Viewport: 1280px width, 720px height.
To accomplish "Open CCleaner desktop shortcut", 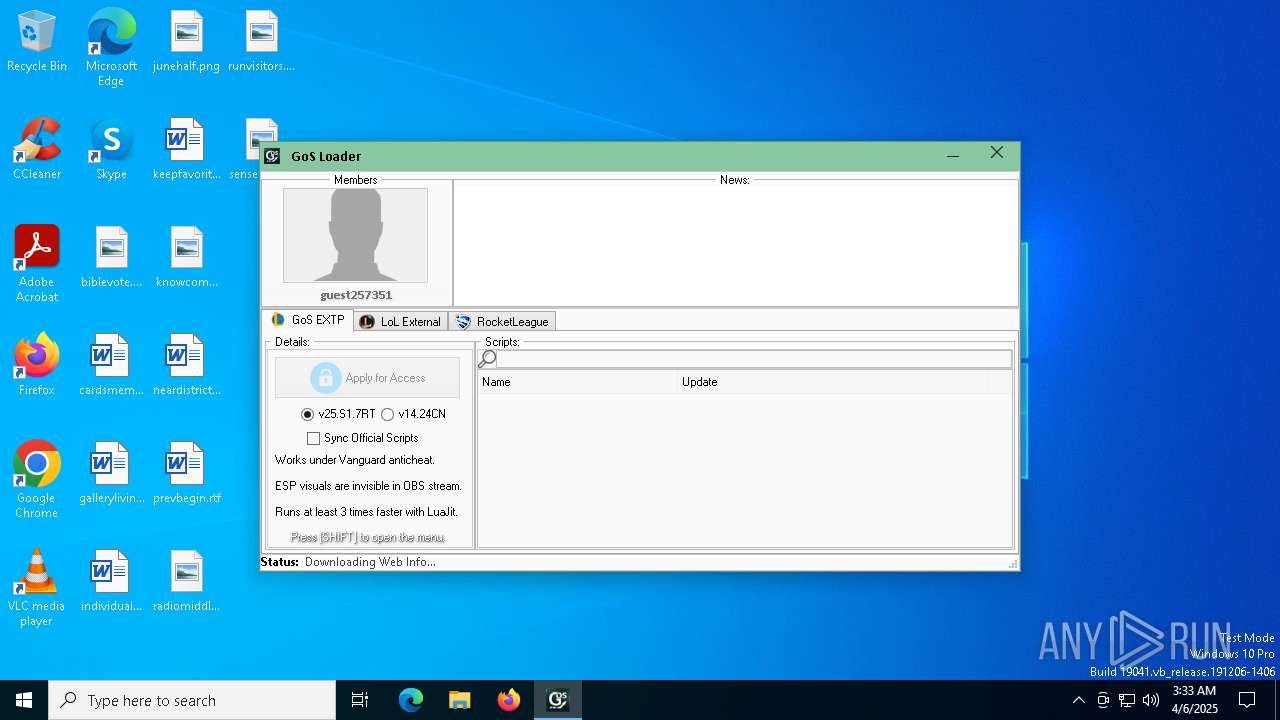I will click(x=37, y=150).
